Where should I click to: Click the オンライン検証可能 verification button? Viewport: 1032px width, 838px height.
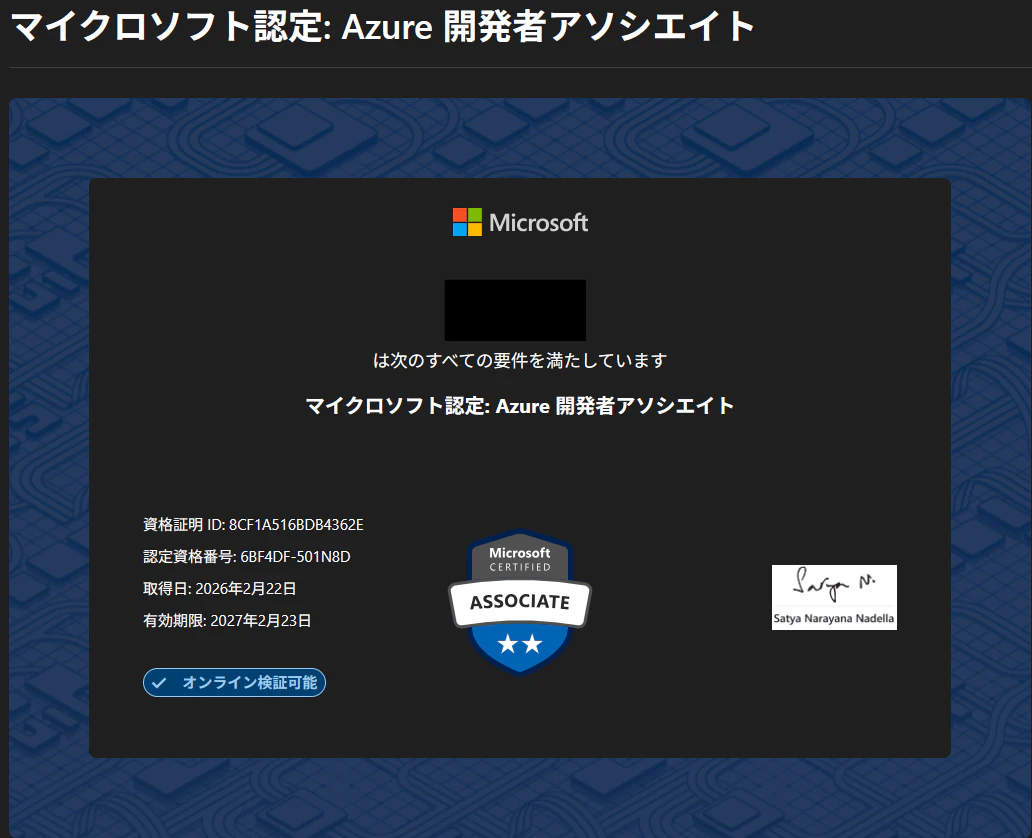pos(234,683)
